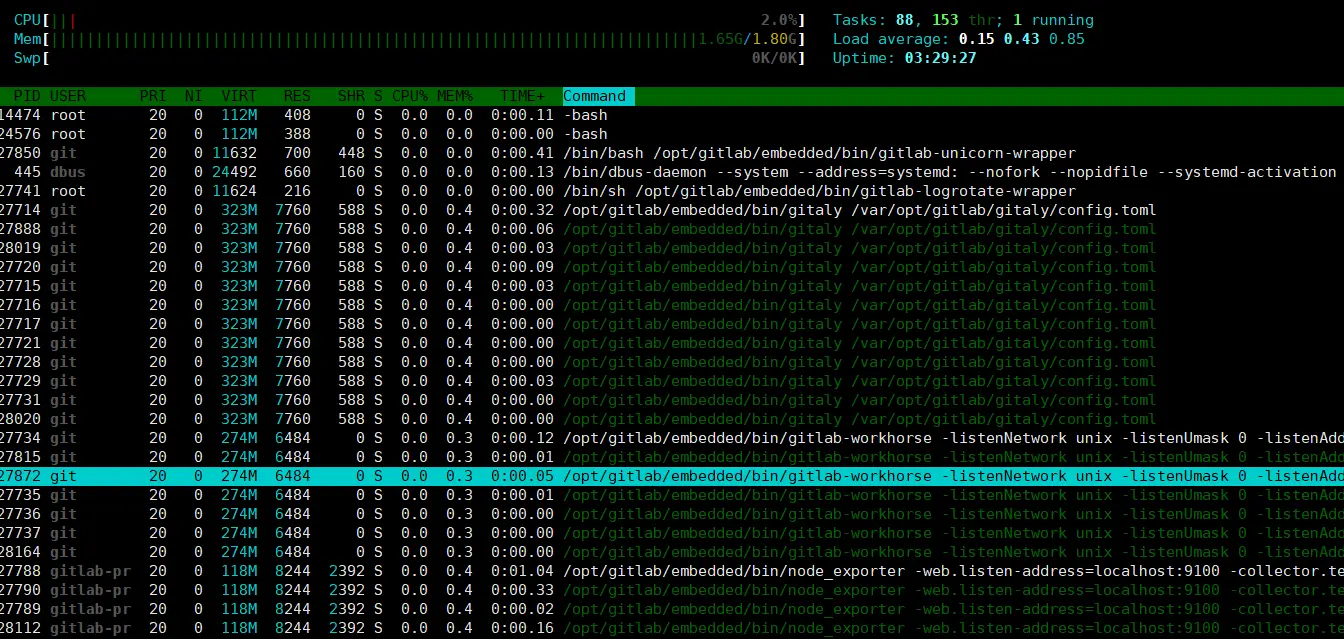
Task: Sort by the CPU% column header
Action: [x=410, y=96]
